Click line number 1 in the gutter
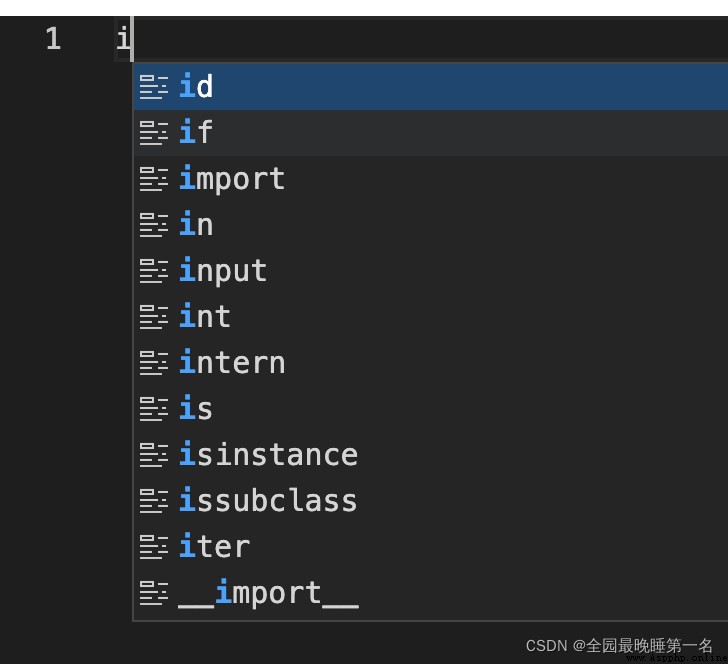This screenshot has height=664, width=728. 53,38
